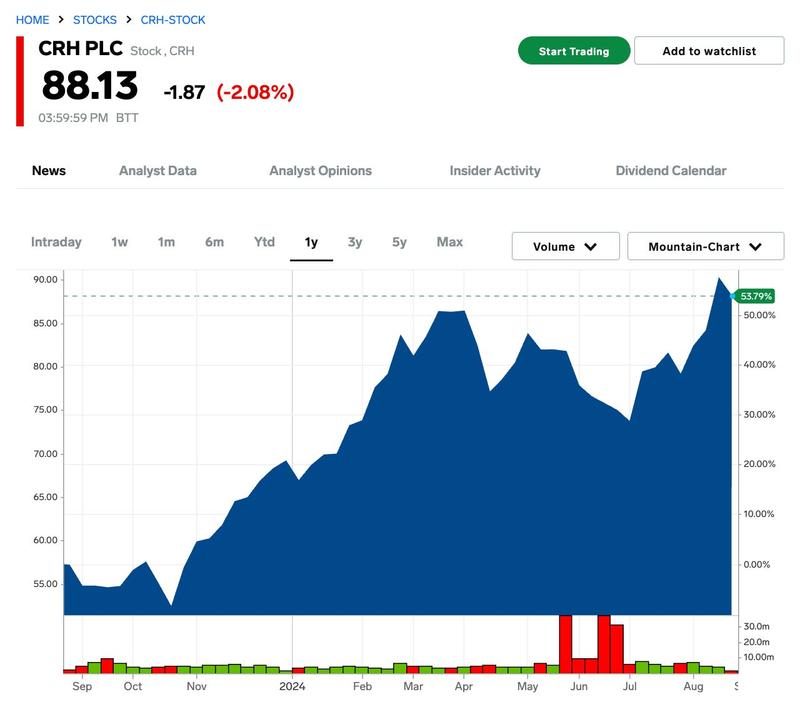Click the 03:59:59 PM timestamp

73,118
